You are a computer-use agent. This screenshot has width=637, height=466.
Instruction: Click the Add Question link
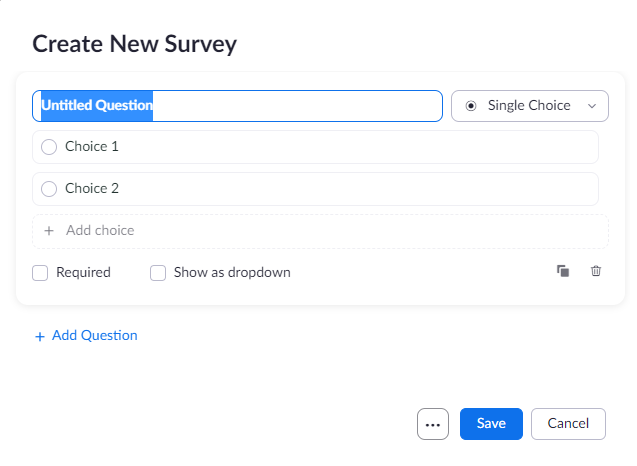click(x=94, y=336)
